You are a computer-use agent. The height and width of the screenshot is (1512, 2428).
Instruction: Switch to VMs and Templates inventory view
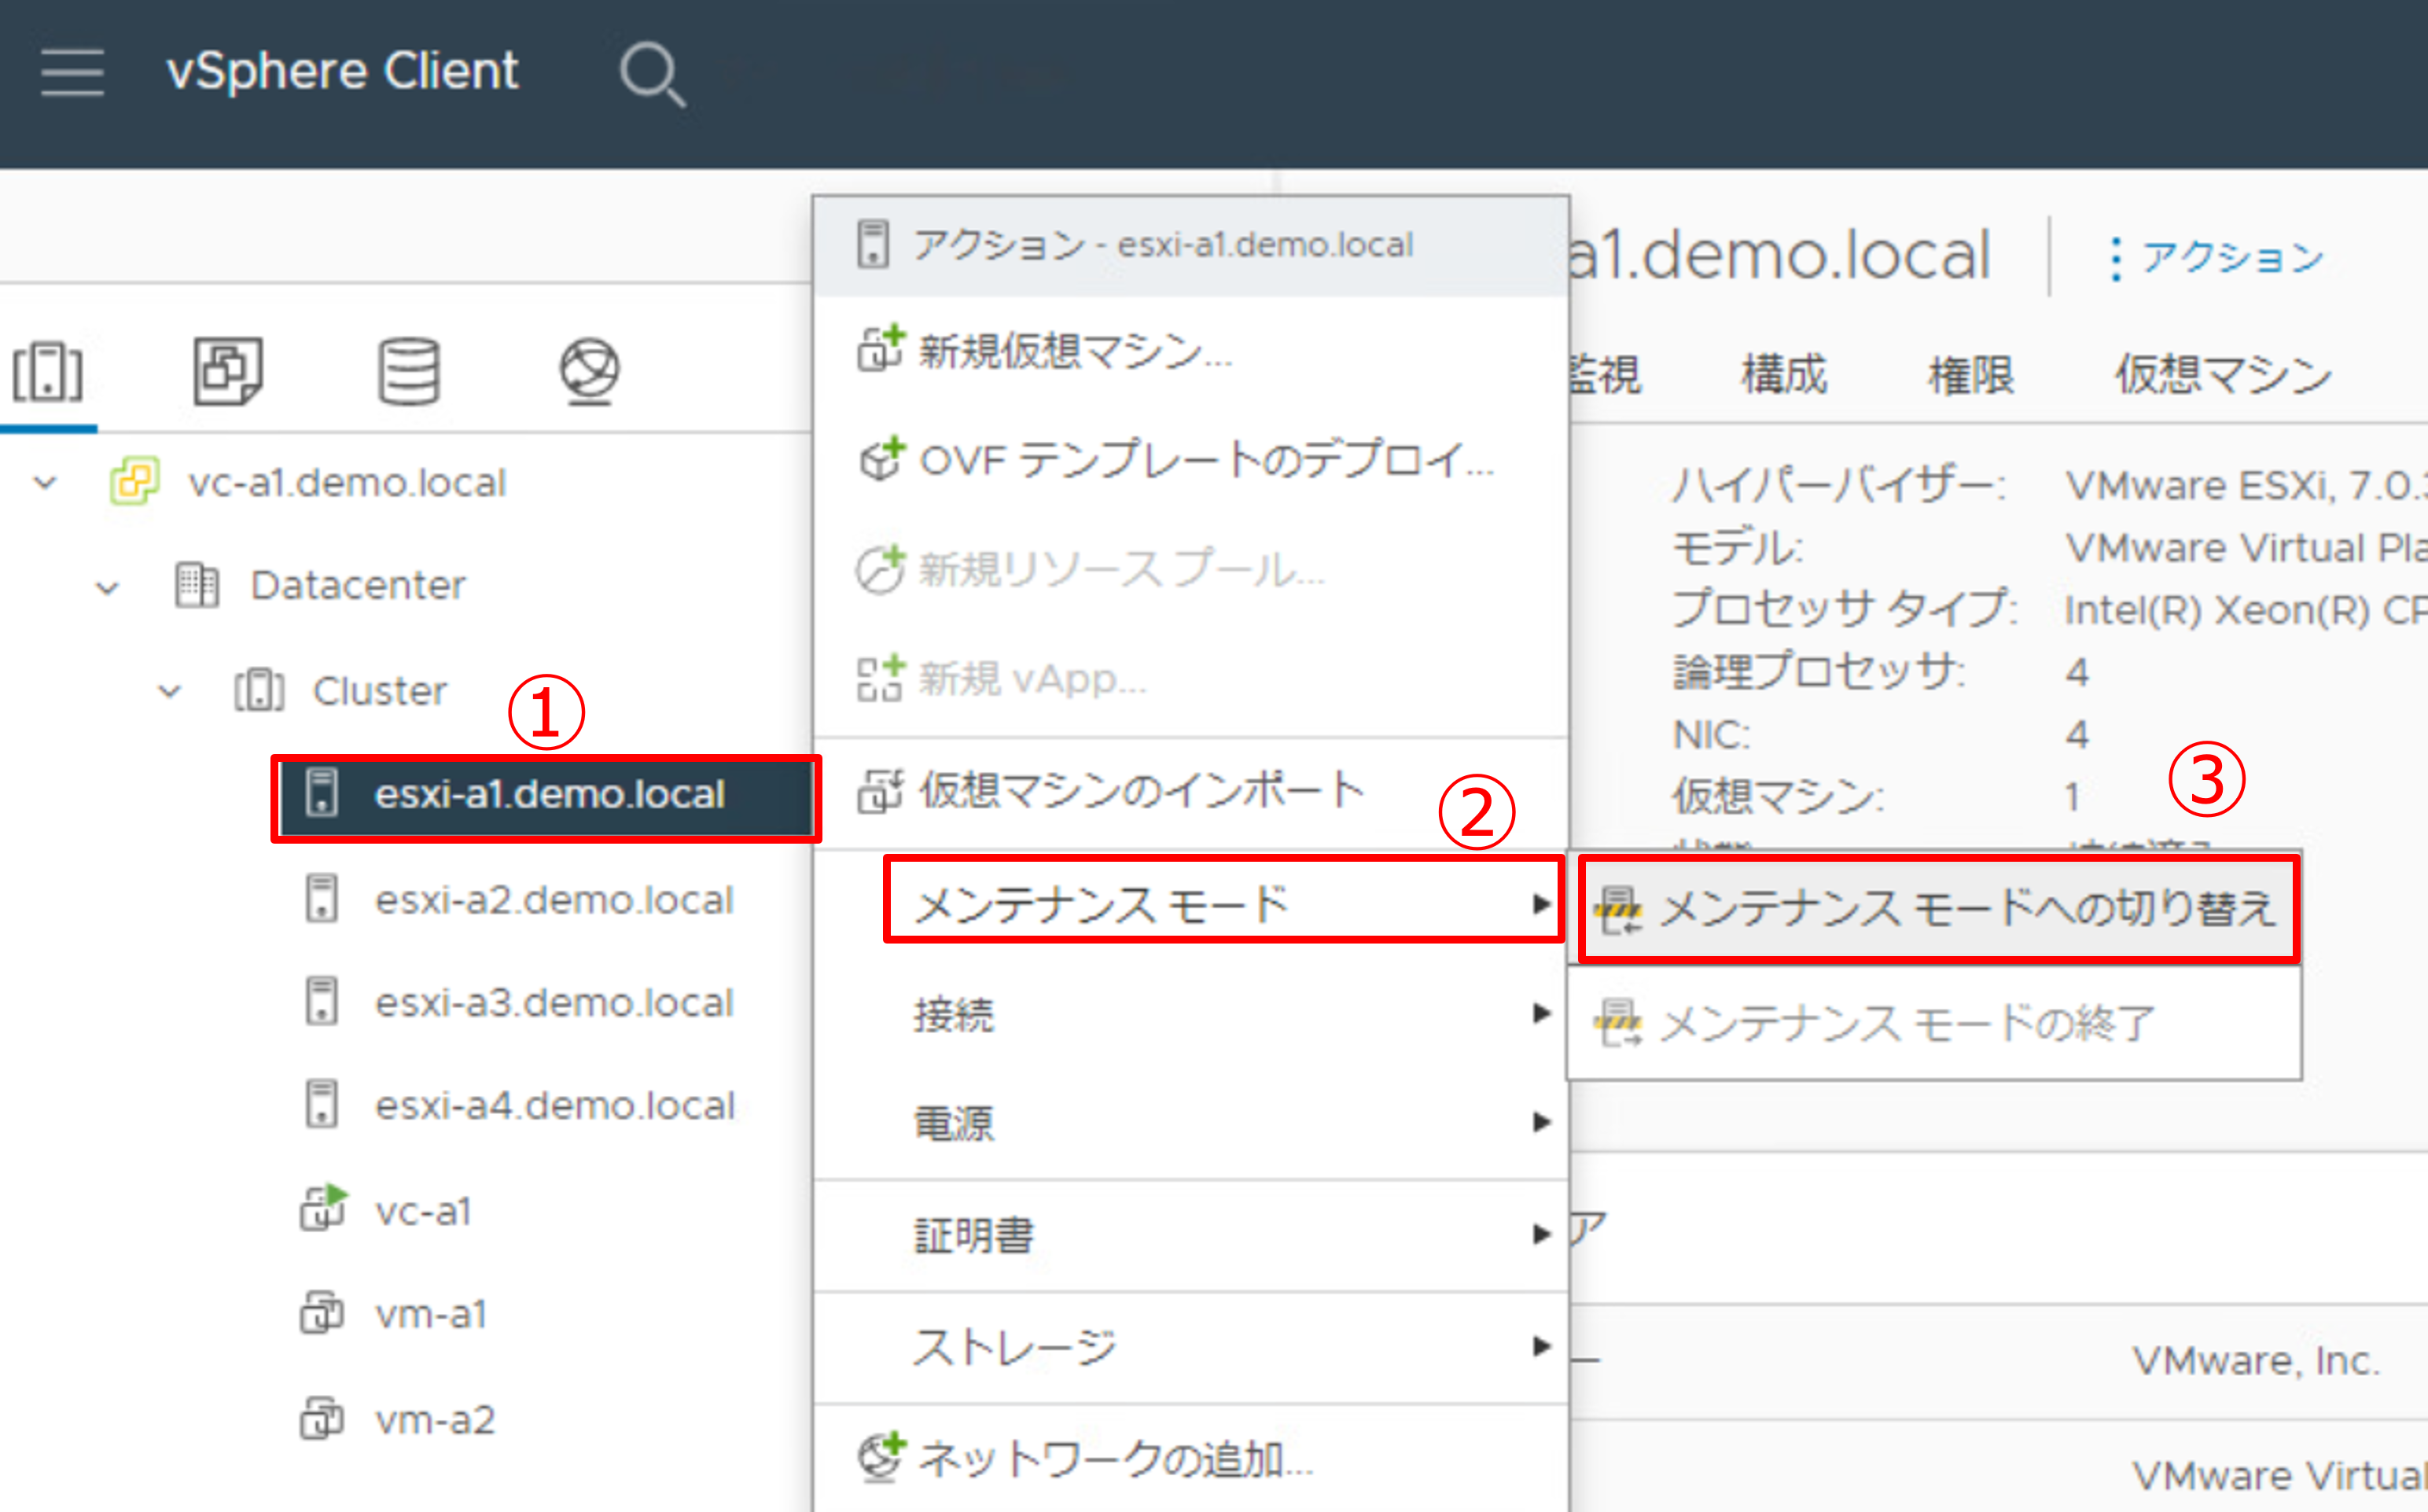pyautogui.click(x=228, y=371)
